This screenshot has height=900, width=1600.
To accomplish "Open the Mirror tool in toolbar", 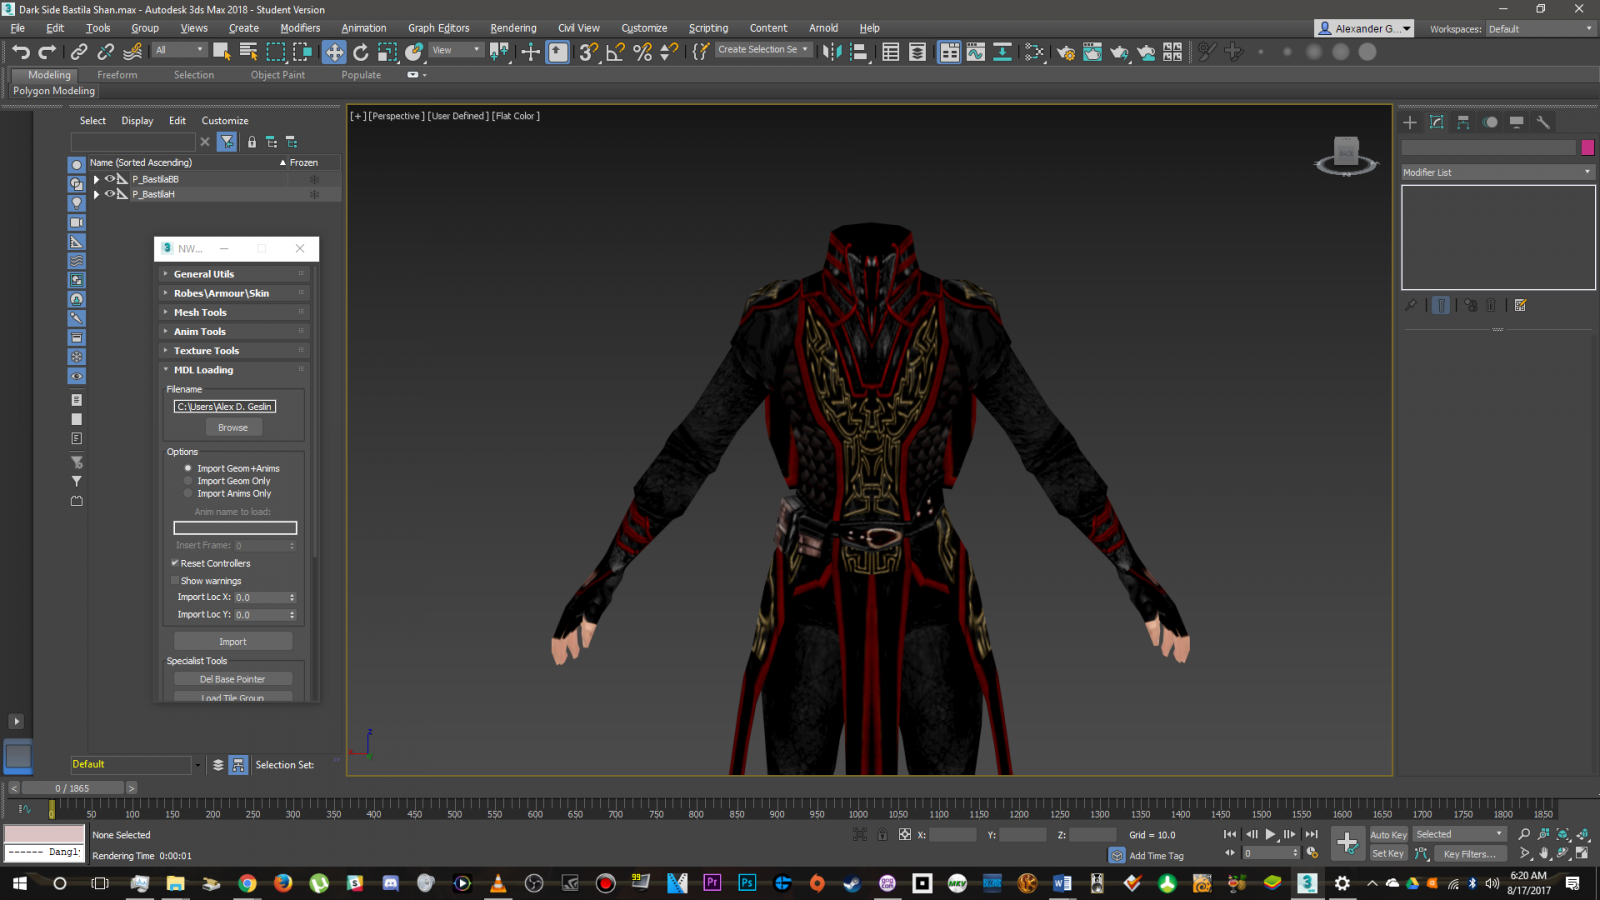I will tap(832, 52).
